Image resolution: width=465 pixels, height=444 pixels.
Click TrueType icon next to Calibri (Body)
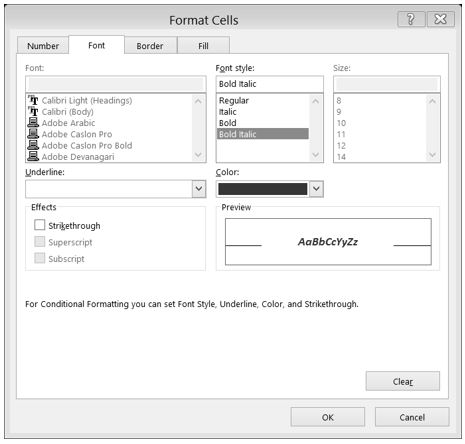click(33, 111)
